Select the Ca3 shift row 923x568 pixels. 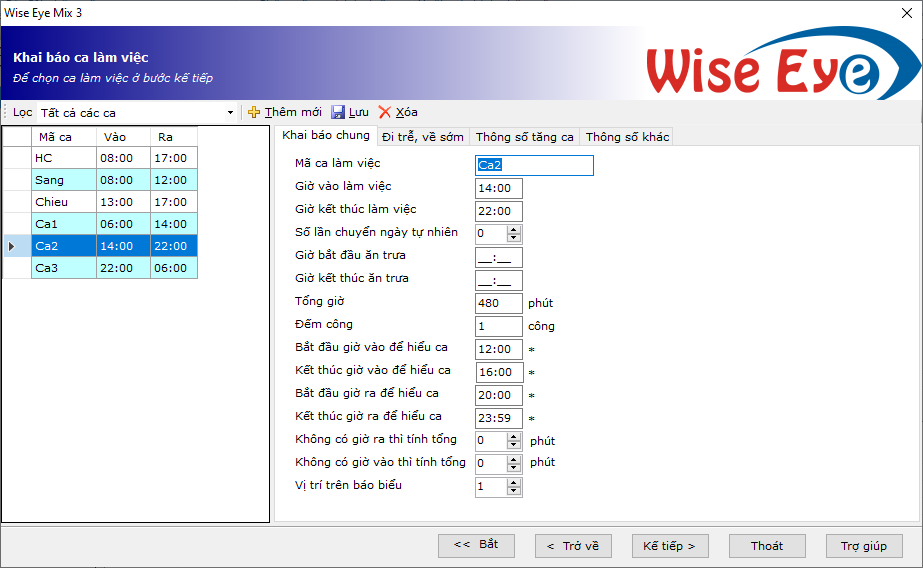pyautogui.click(x=64, y=269)
